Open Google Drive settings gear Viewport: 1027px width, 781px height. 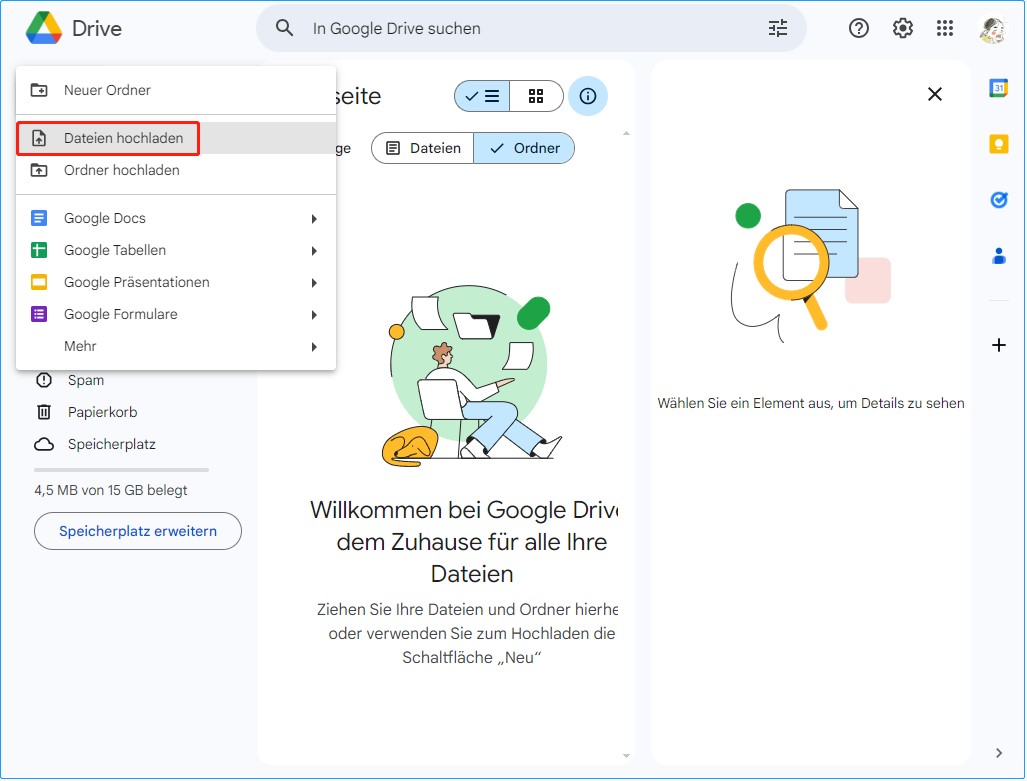point(902,28)
